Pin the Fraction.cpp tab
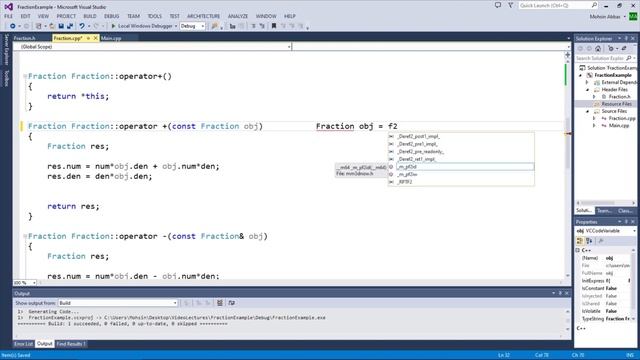This screenshot has width=640, height=360. (88, 38)
